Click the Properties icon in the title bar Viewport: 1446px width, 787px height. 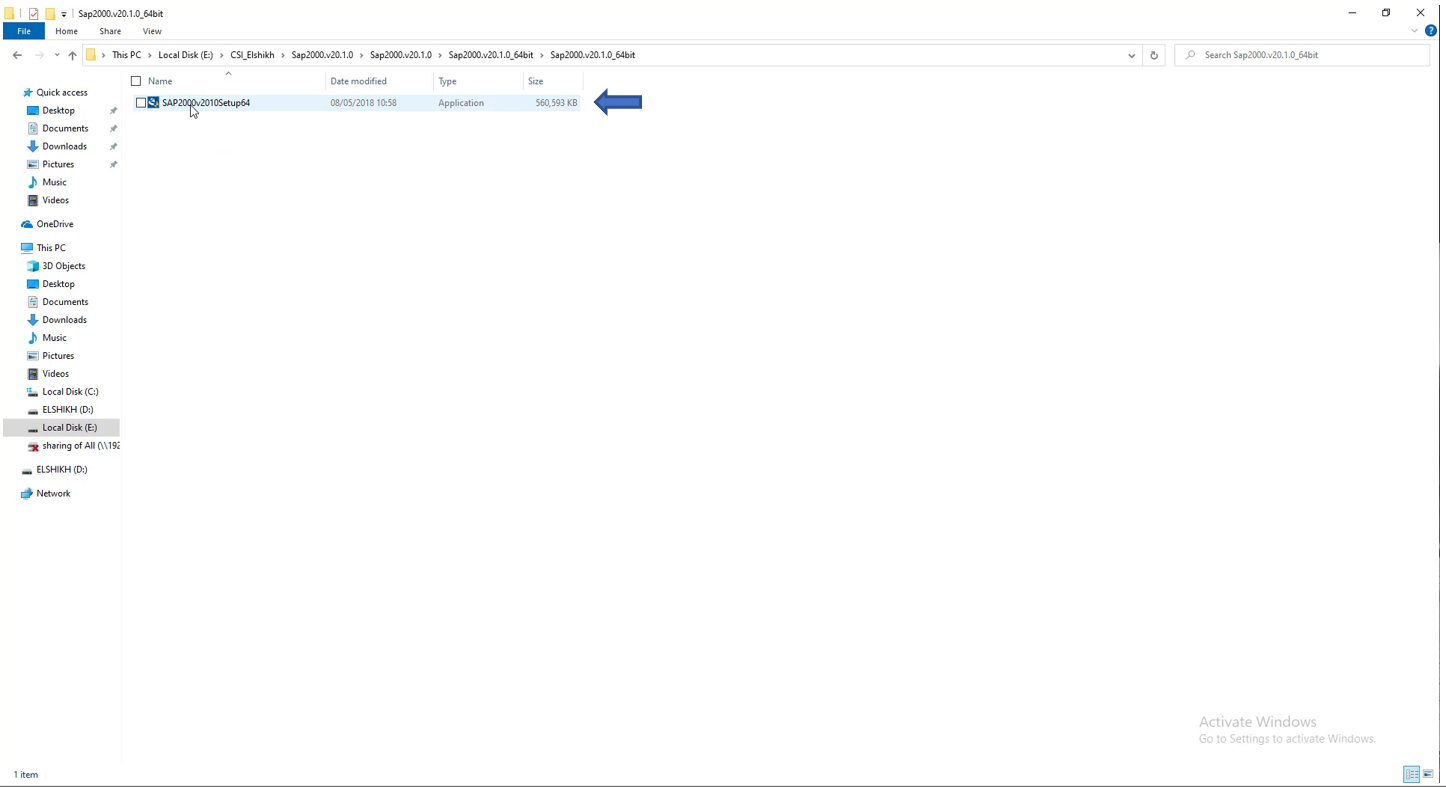click(x=33, y=14)
